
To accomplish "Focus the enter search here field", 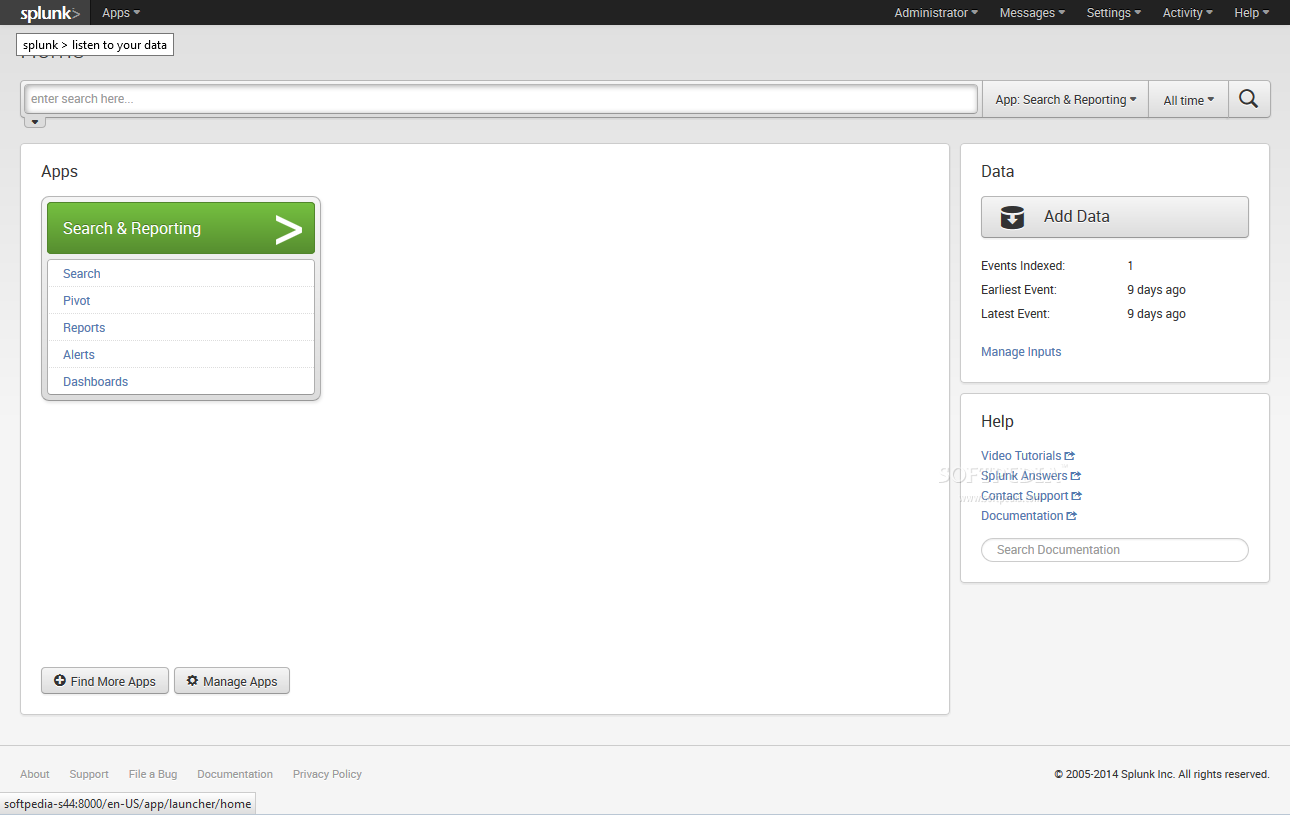I will (x=501, y=99).
